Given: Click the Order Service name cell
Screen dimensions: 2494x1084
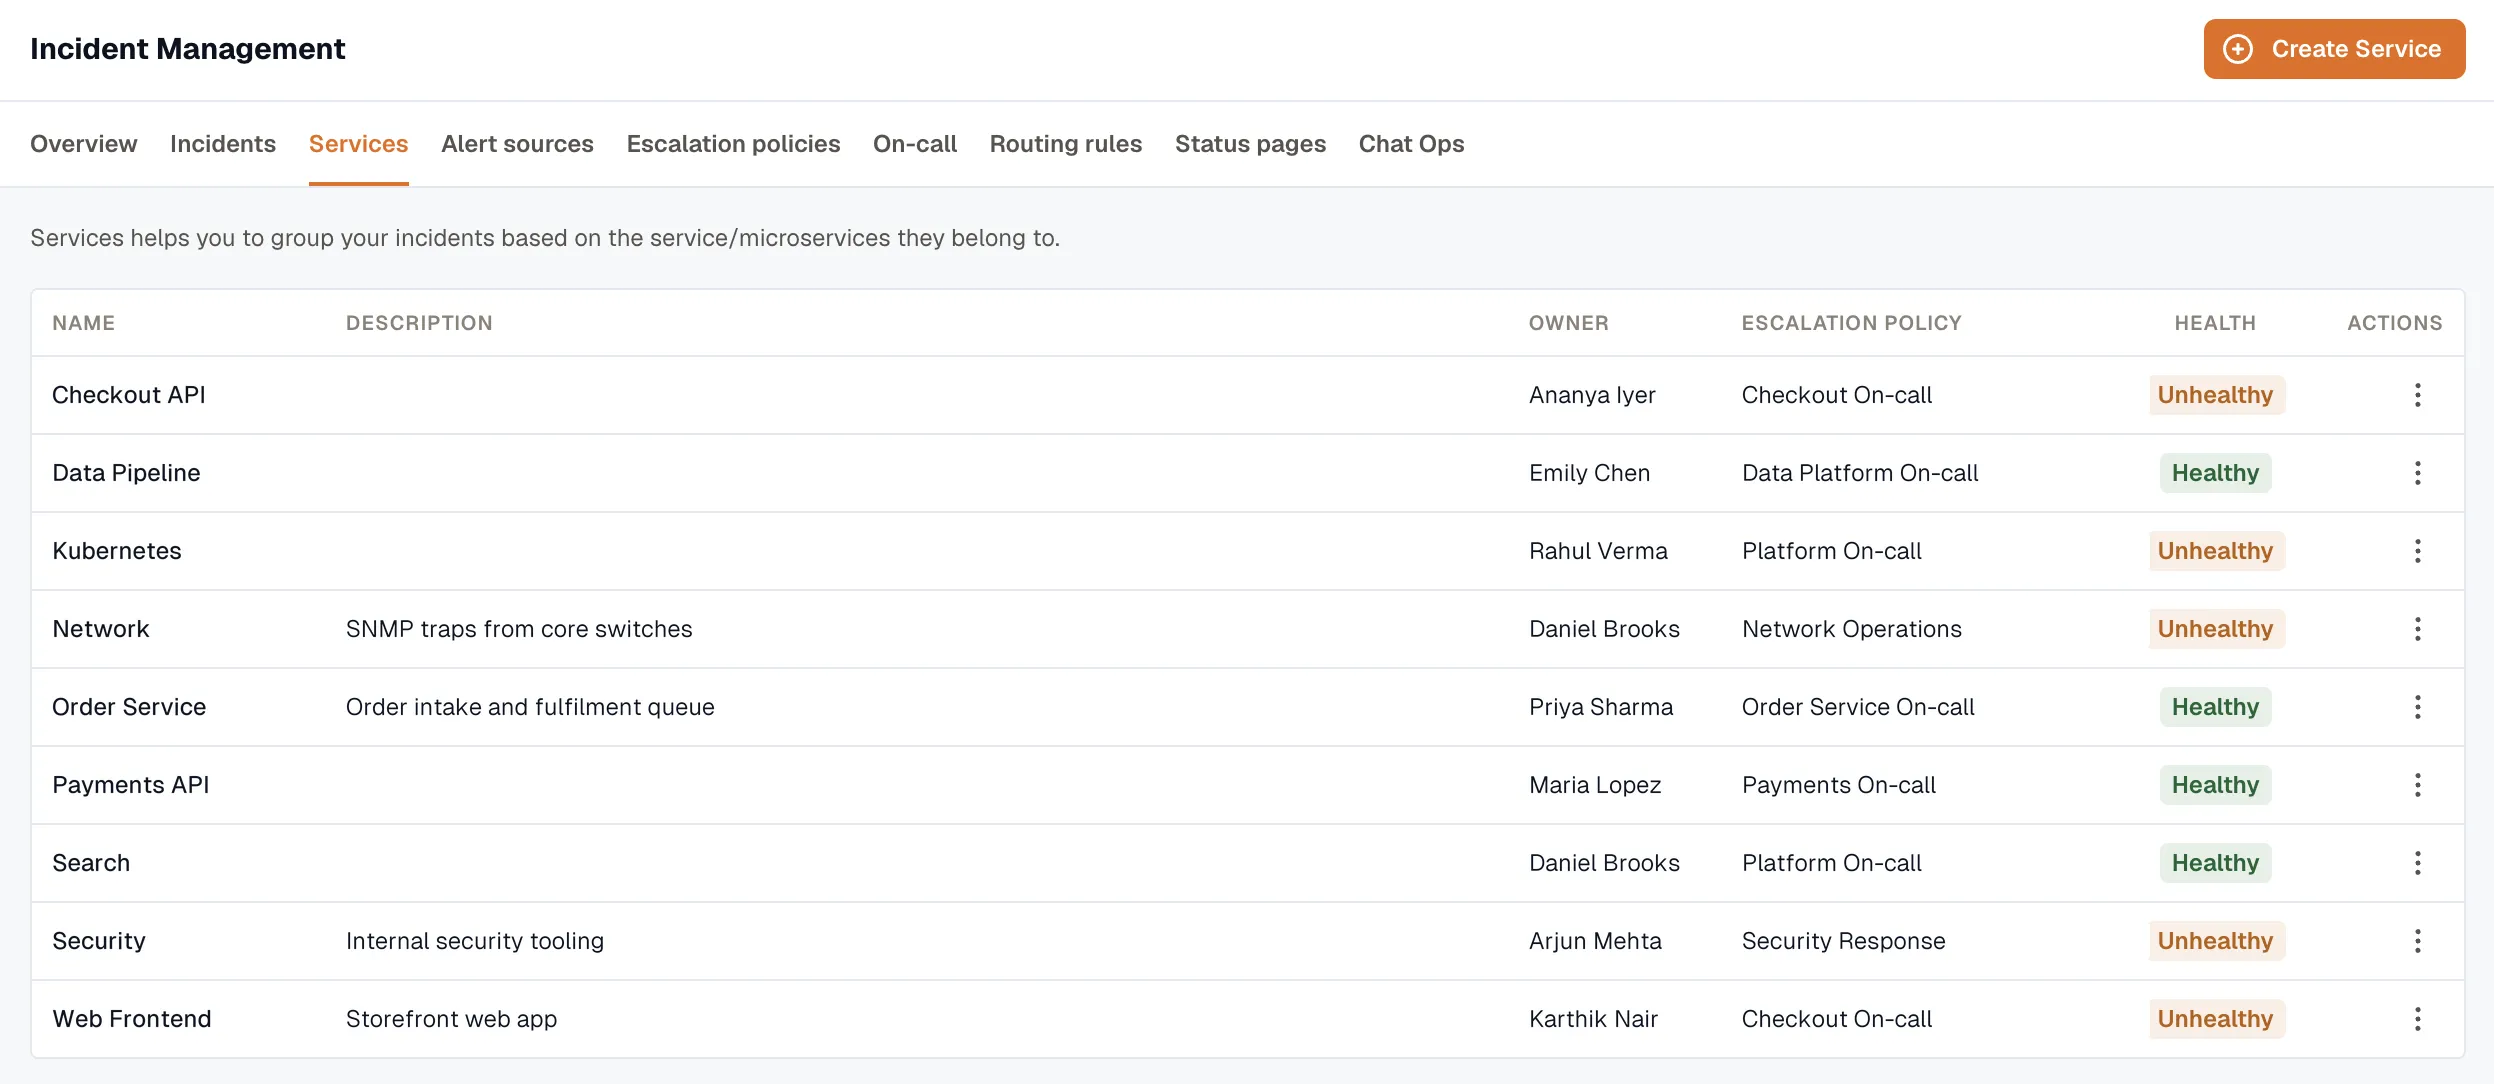Looking at the screenshot, I should 129,707.
